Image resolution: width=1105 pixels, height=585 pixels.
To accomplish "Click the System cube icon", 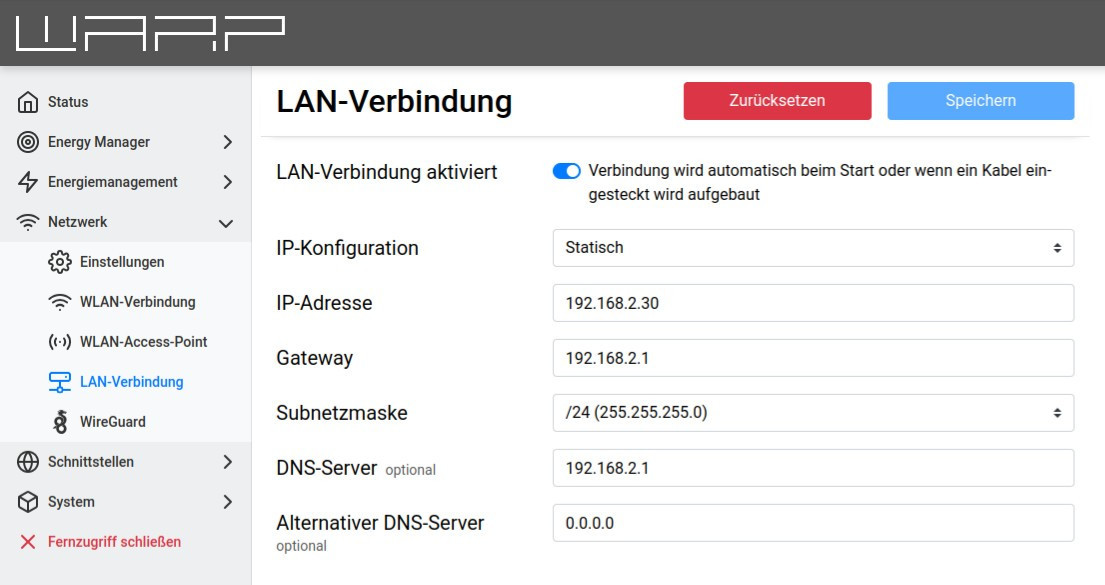I will coord(28,502).
